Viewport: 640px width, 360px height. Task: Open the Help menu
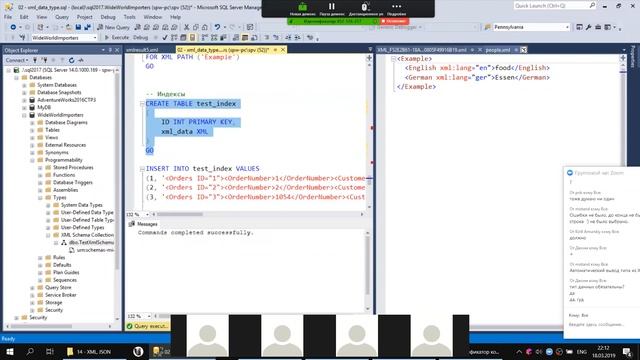coord(176,17)
